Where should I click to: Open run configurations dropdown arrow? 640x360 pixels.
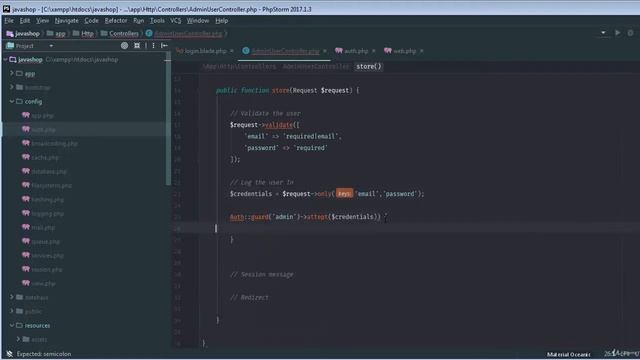pos(603,33)
